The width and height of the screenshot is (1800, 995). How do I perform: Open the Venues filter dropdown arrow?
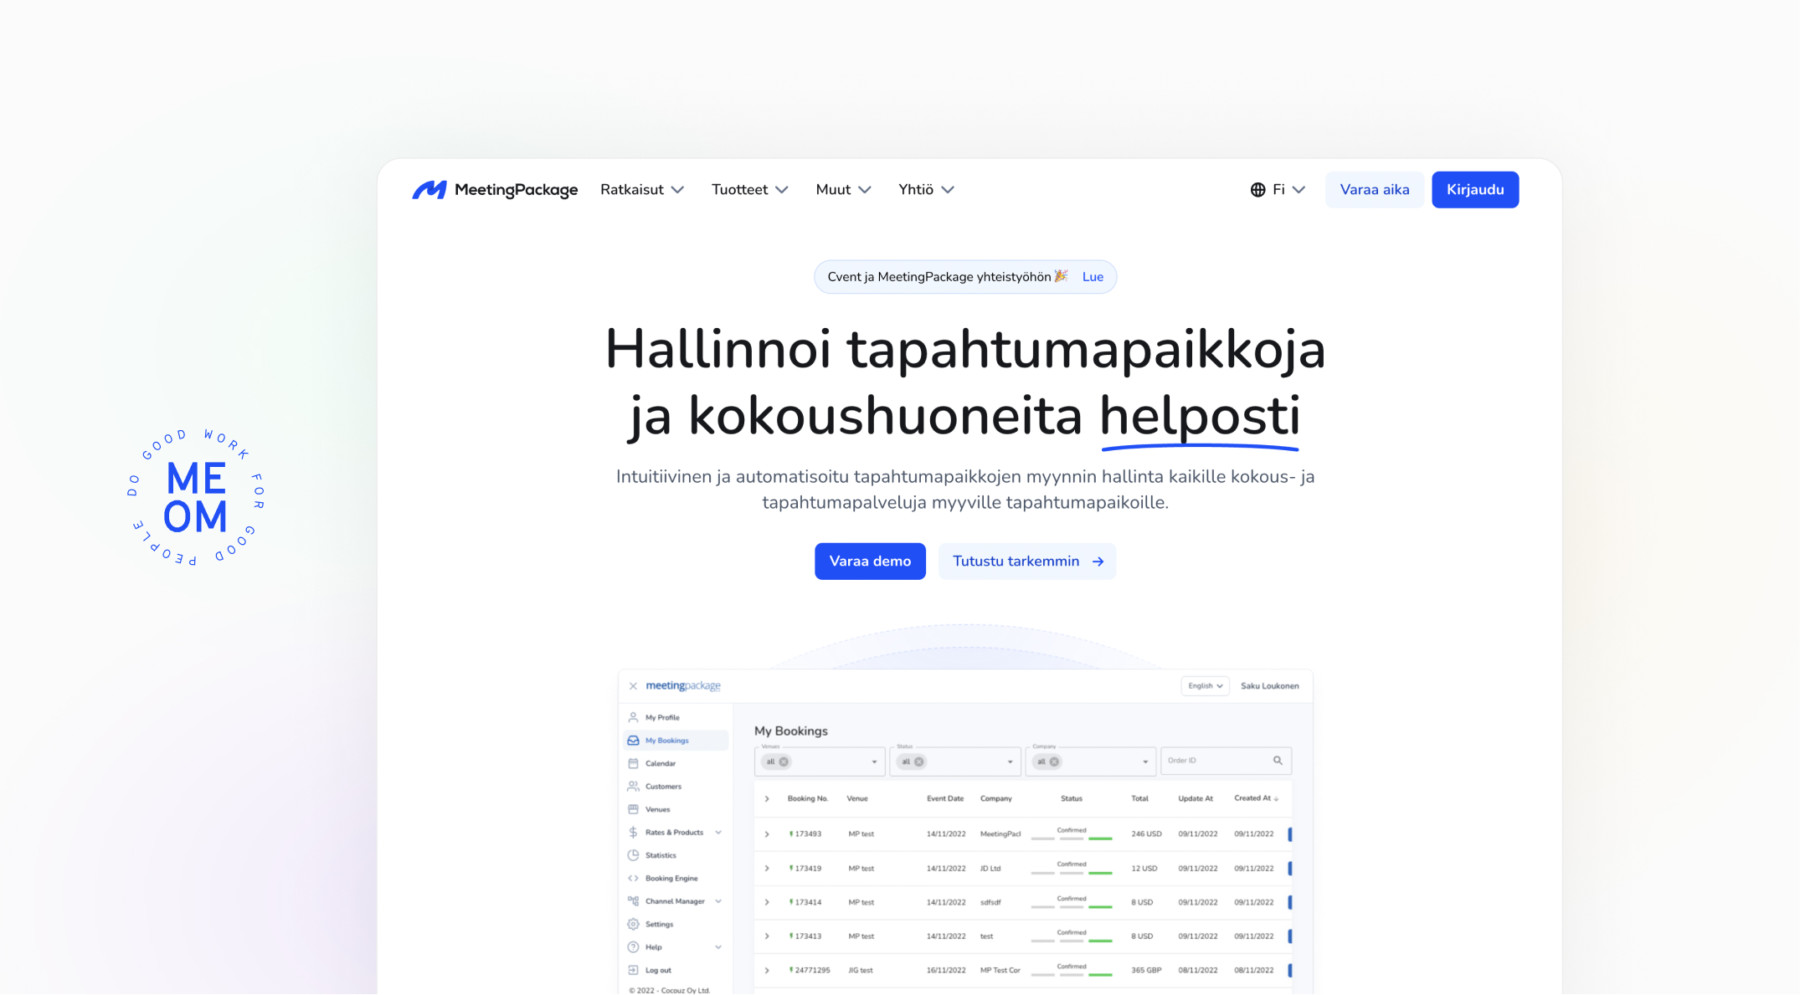[x=874, y=762]
